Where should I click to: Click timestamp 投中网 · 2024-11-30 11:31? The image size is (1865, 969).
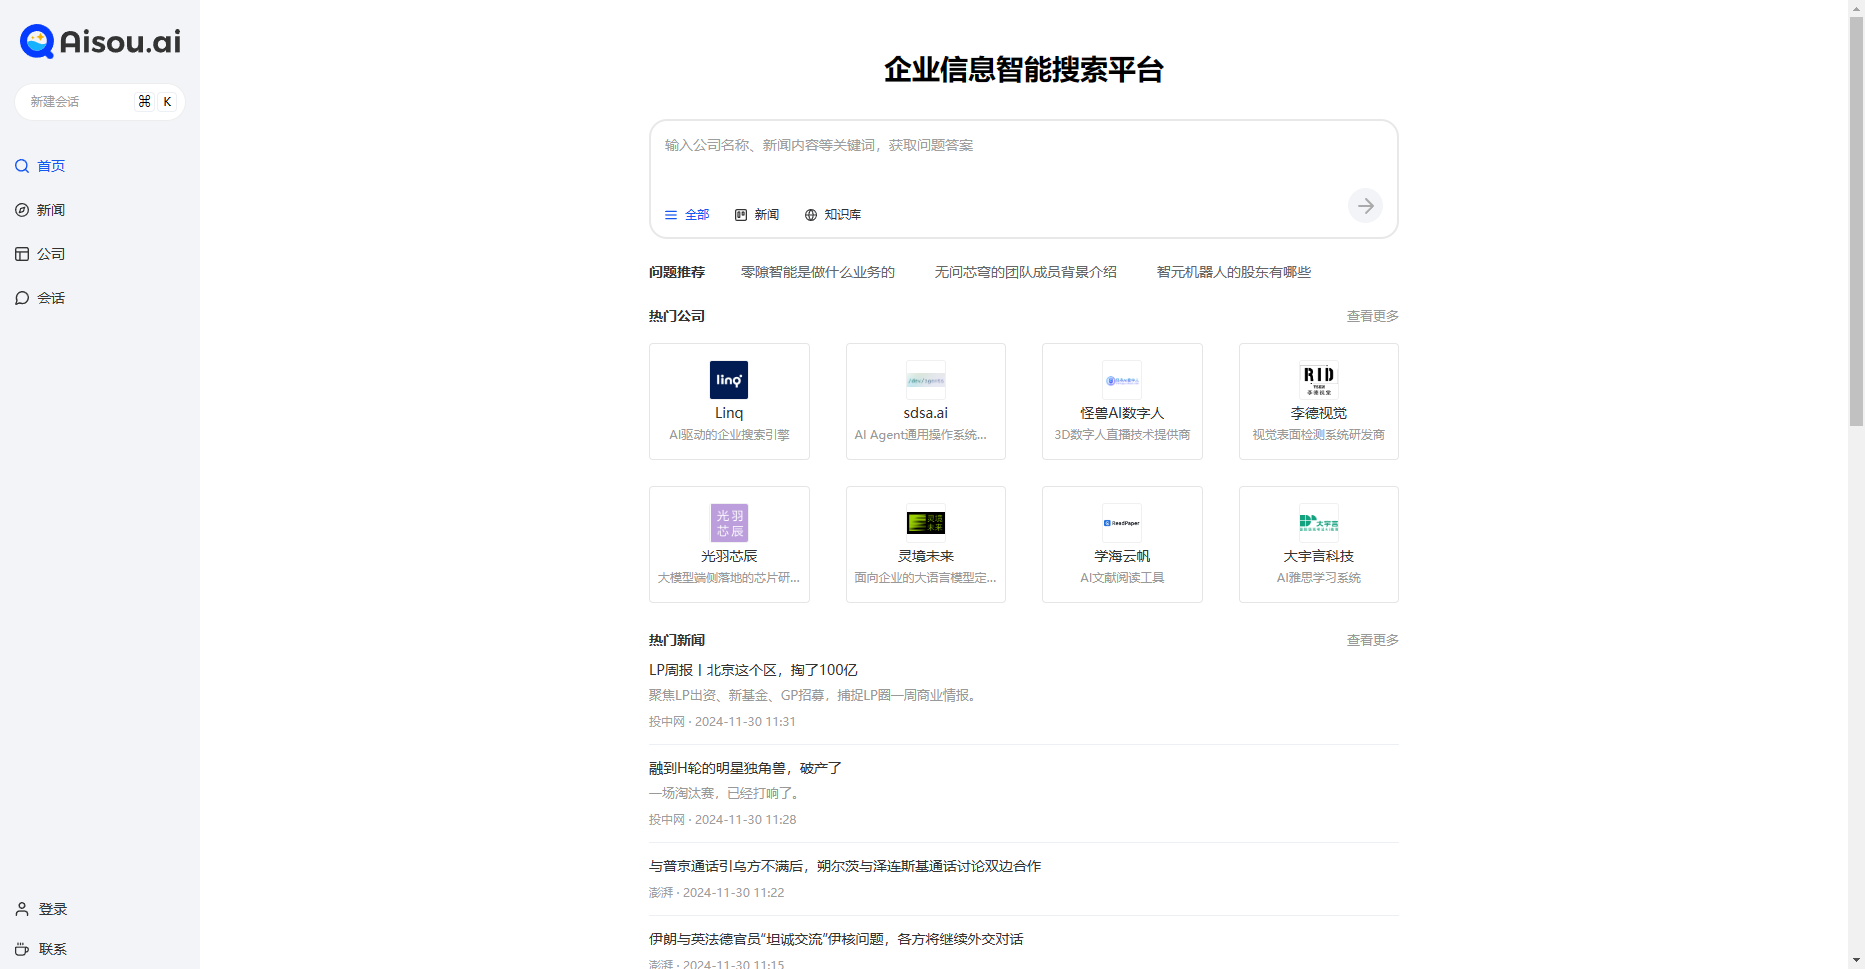(x=722, y=721)
